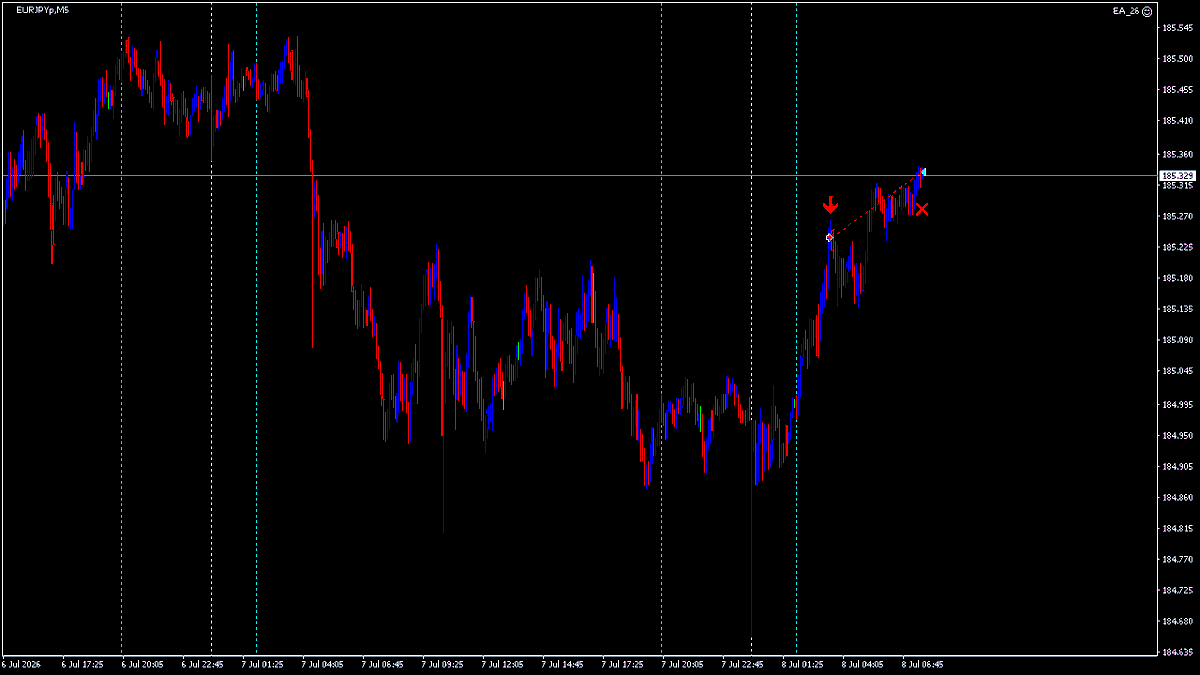
Task: Click the EURJPYp,M5 symbol label
Action: point(43,10)
